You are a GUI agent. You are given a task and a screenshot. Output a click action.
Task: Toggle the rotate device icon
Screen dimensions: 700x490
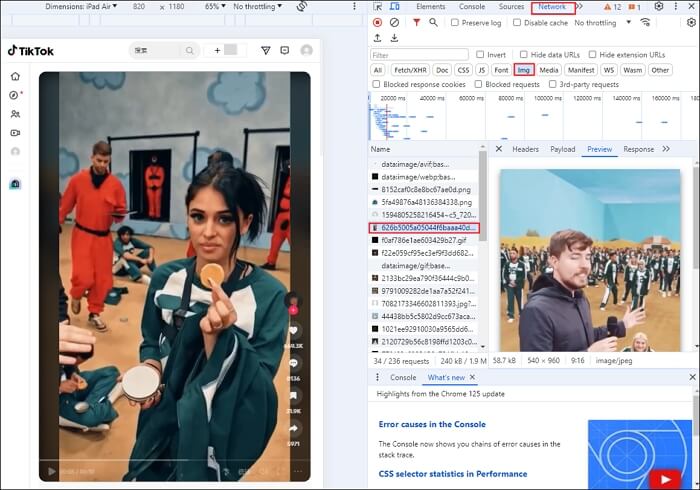coord(302,6)
